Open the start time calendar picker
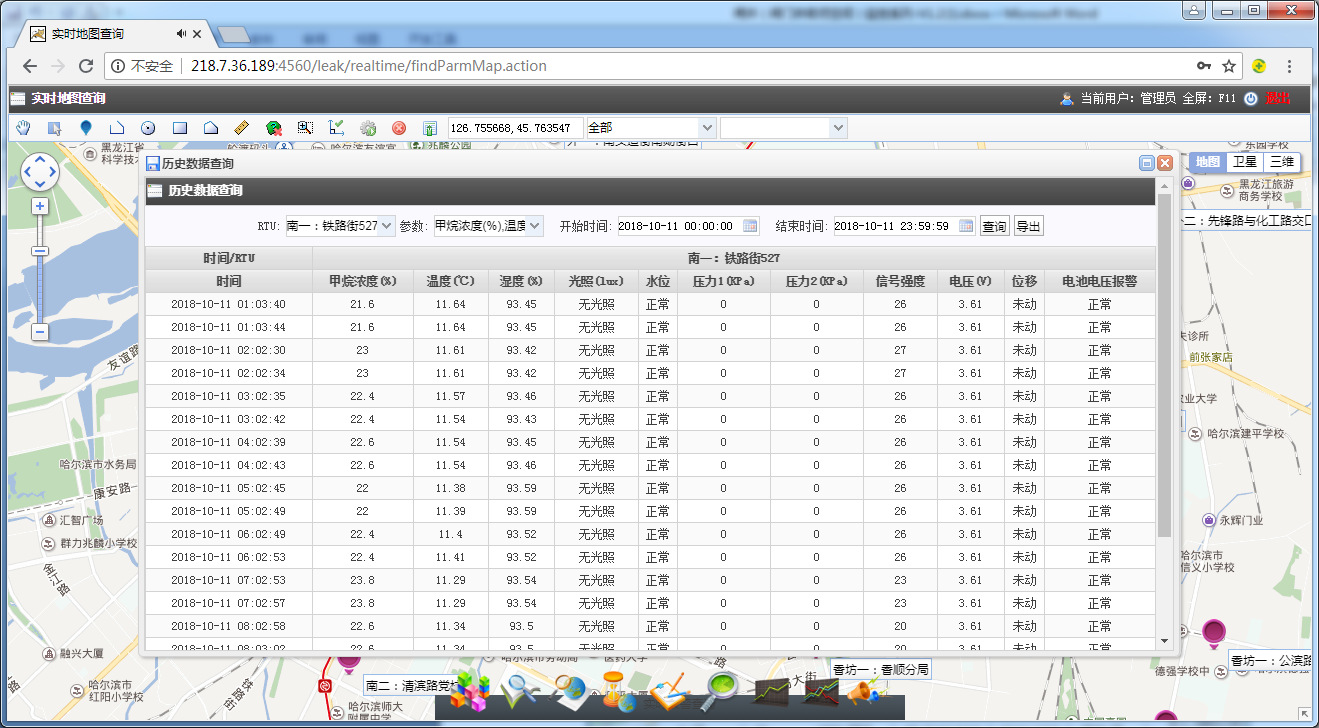 750,226
